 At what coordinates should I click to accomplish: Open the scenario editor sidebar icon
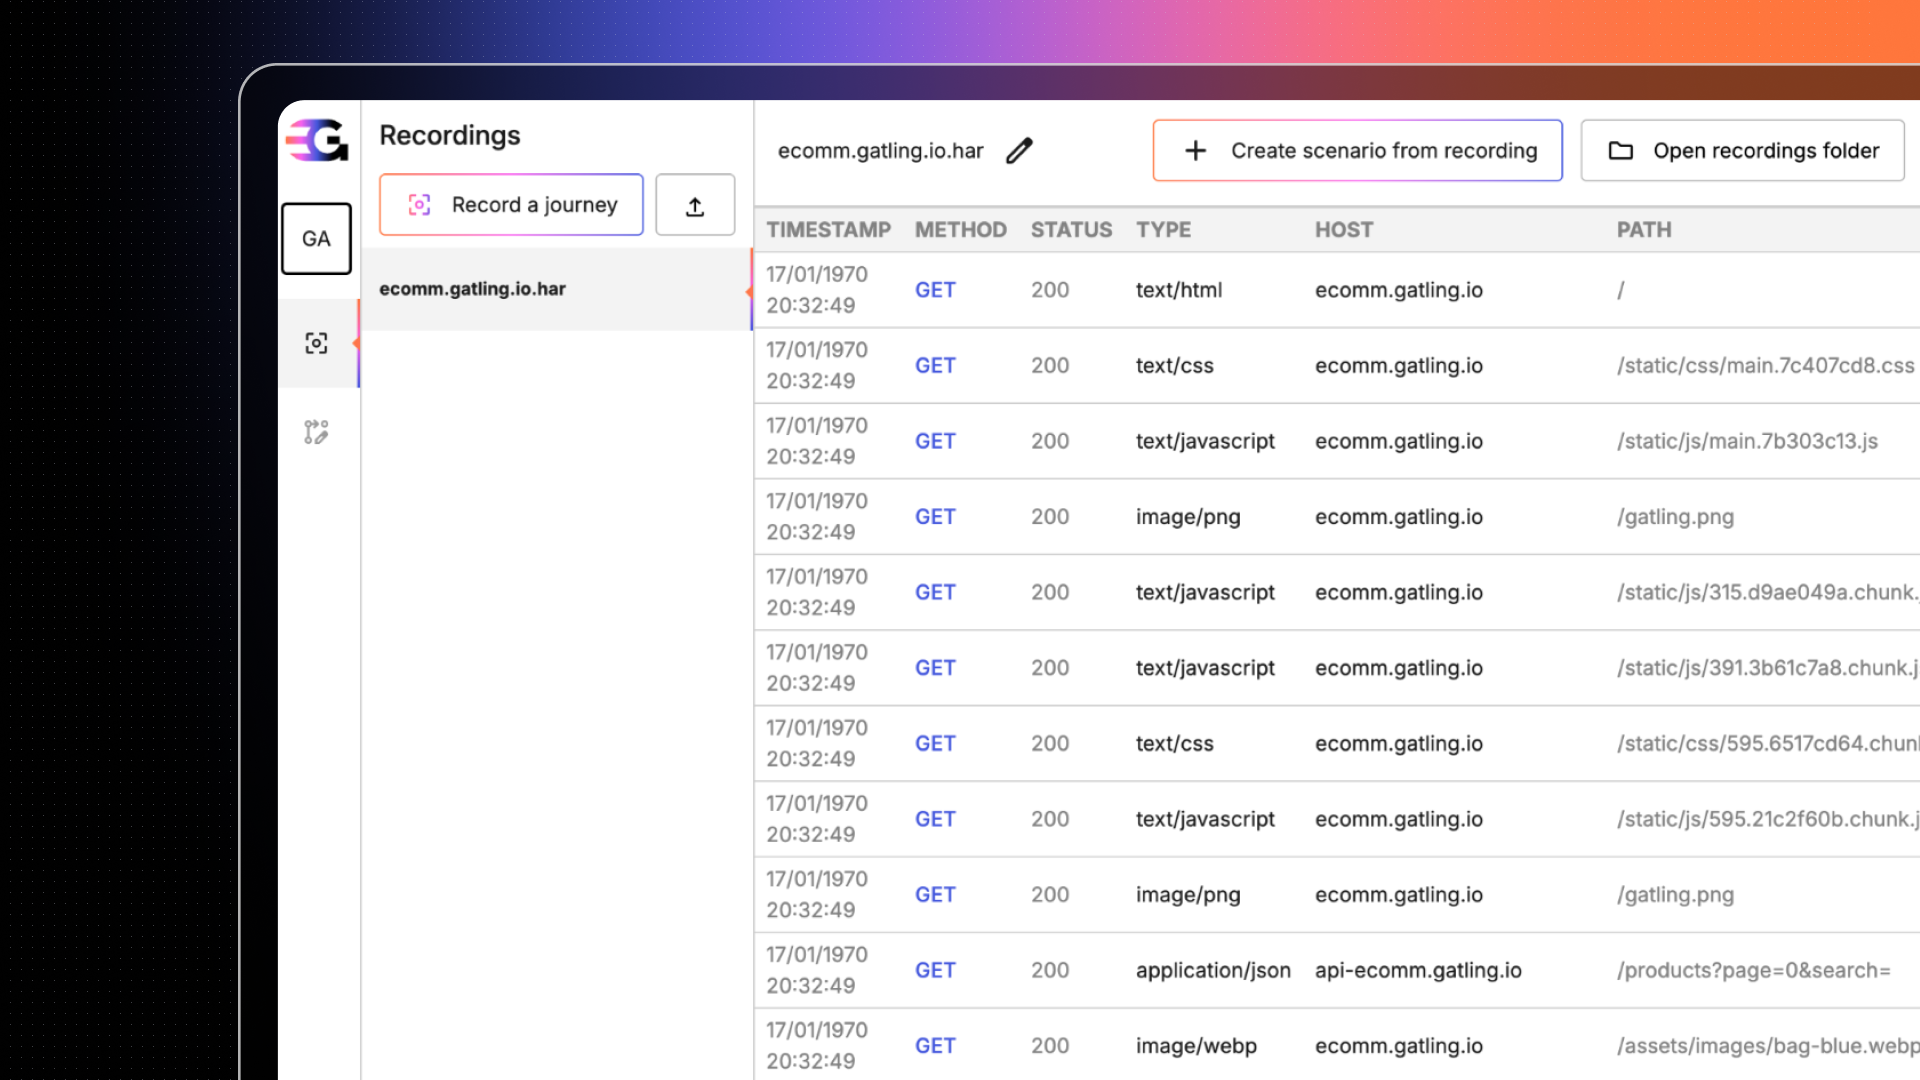(x=316, y=432)
